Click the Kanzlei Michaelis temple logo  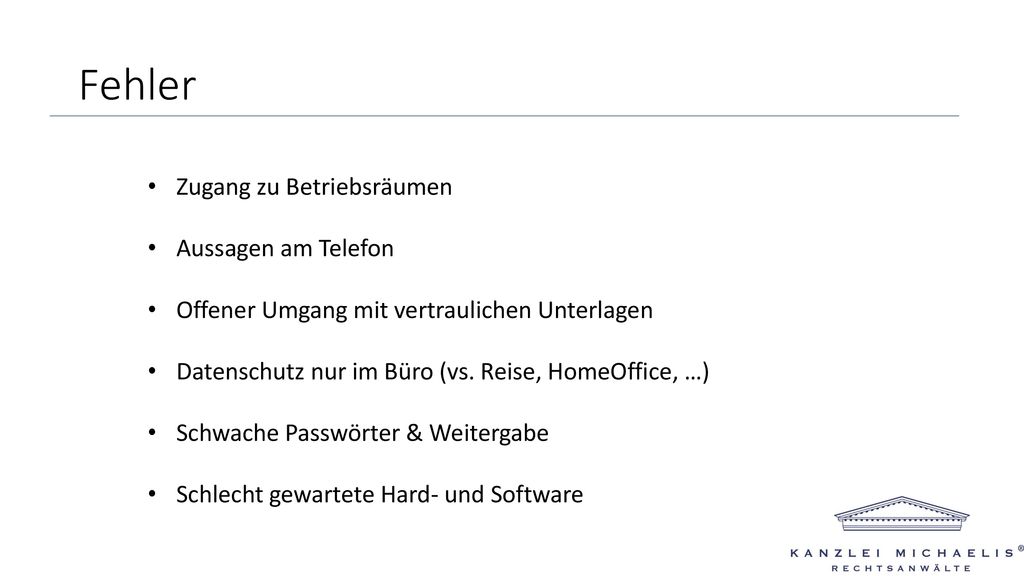pos(901,513)
